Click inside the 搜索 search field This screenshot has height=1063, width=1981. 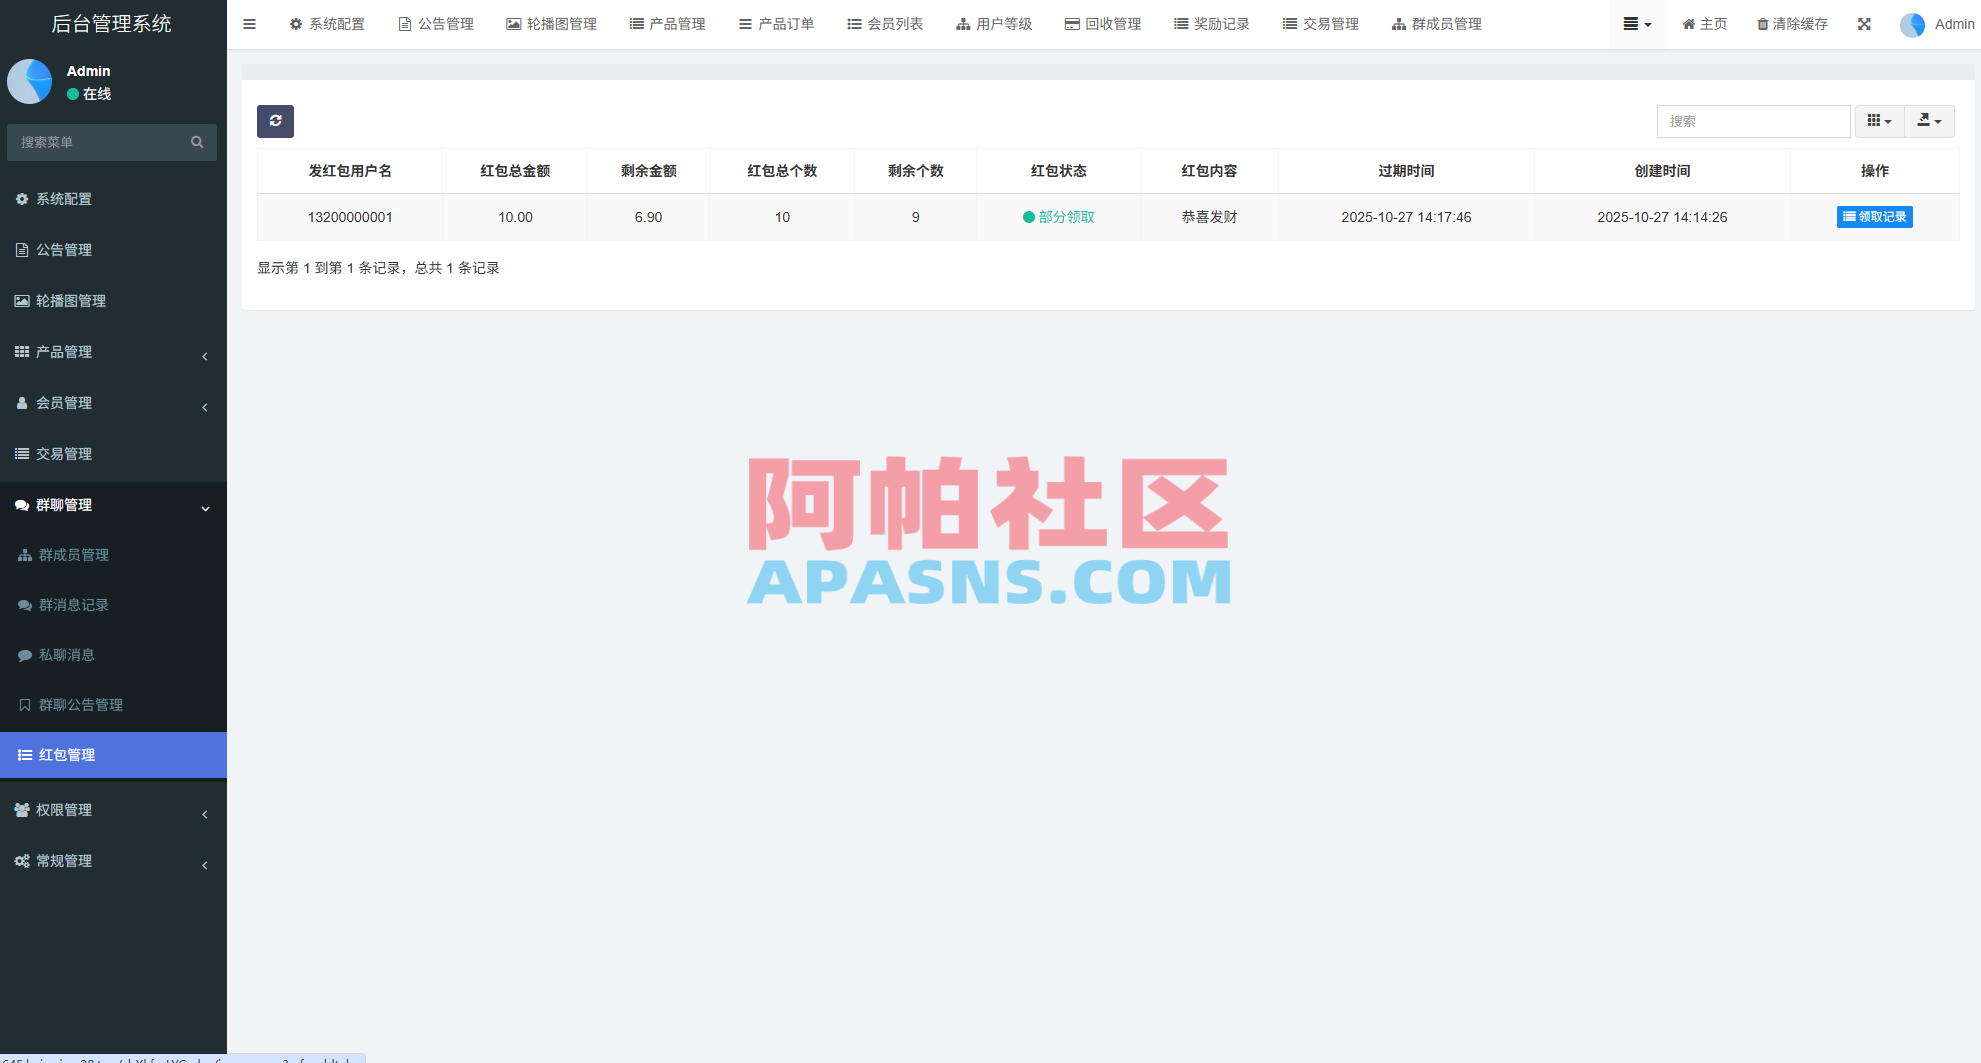(1753, 121)
